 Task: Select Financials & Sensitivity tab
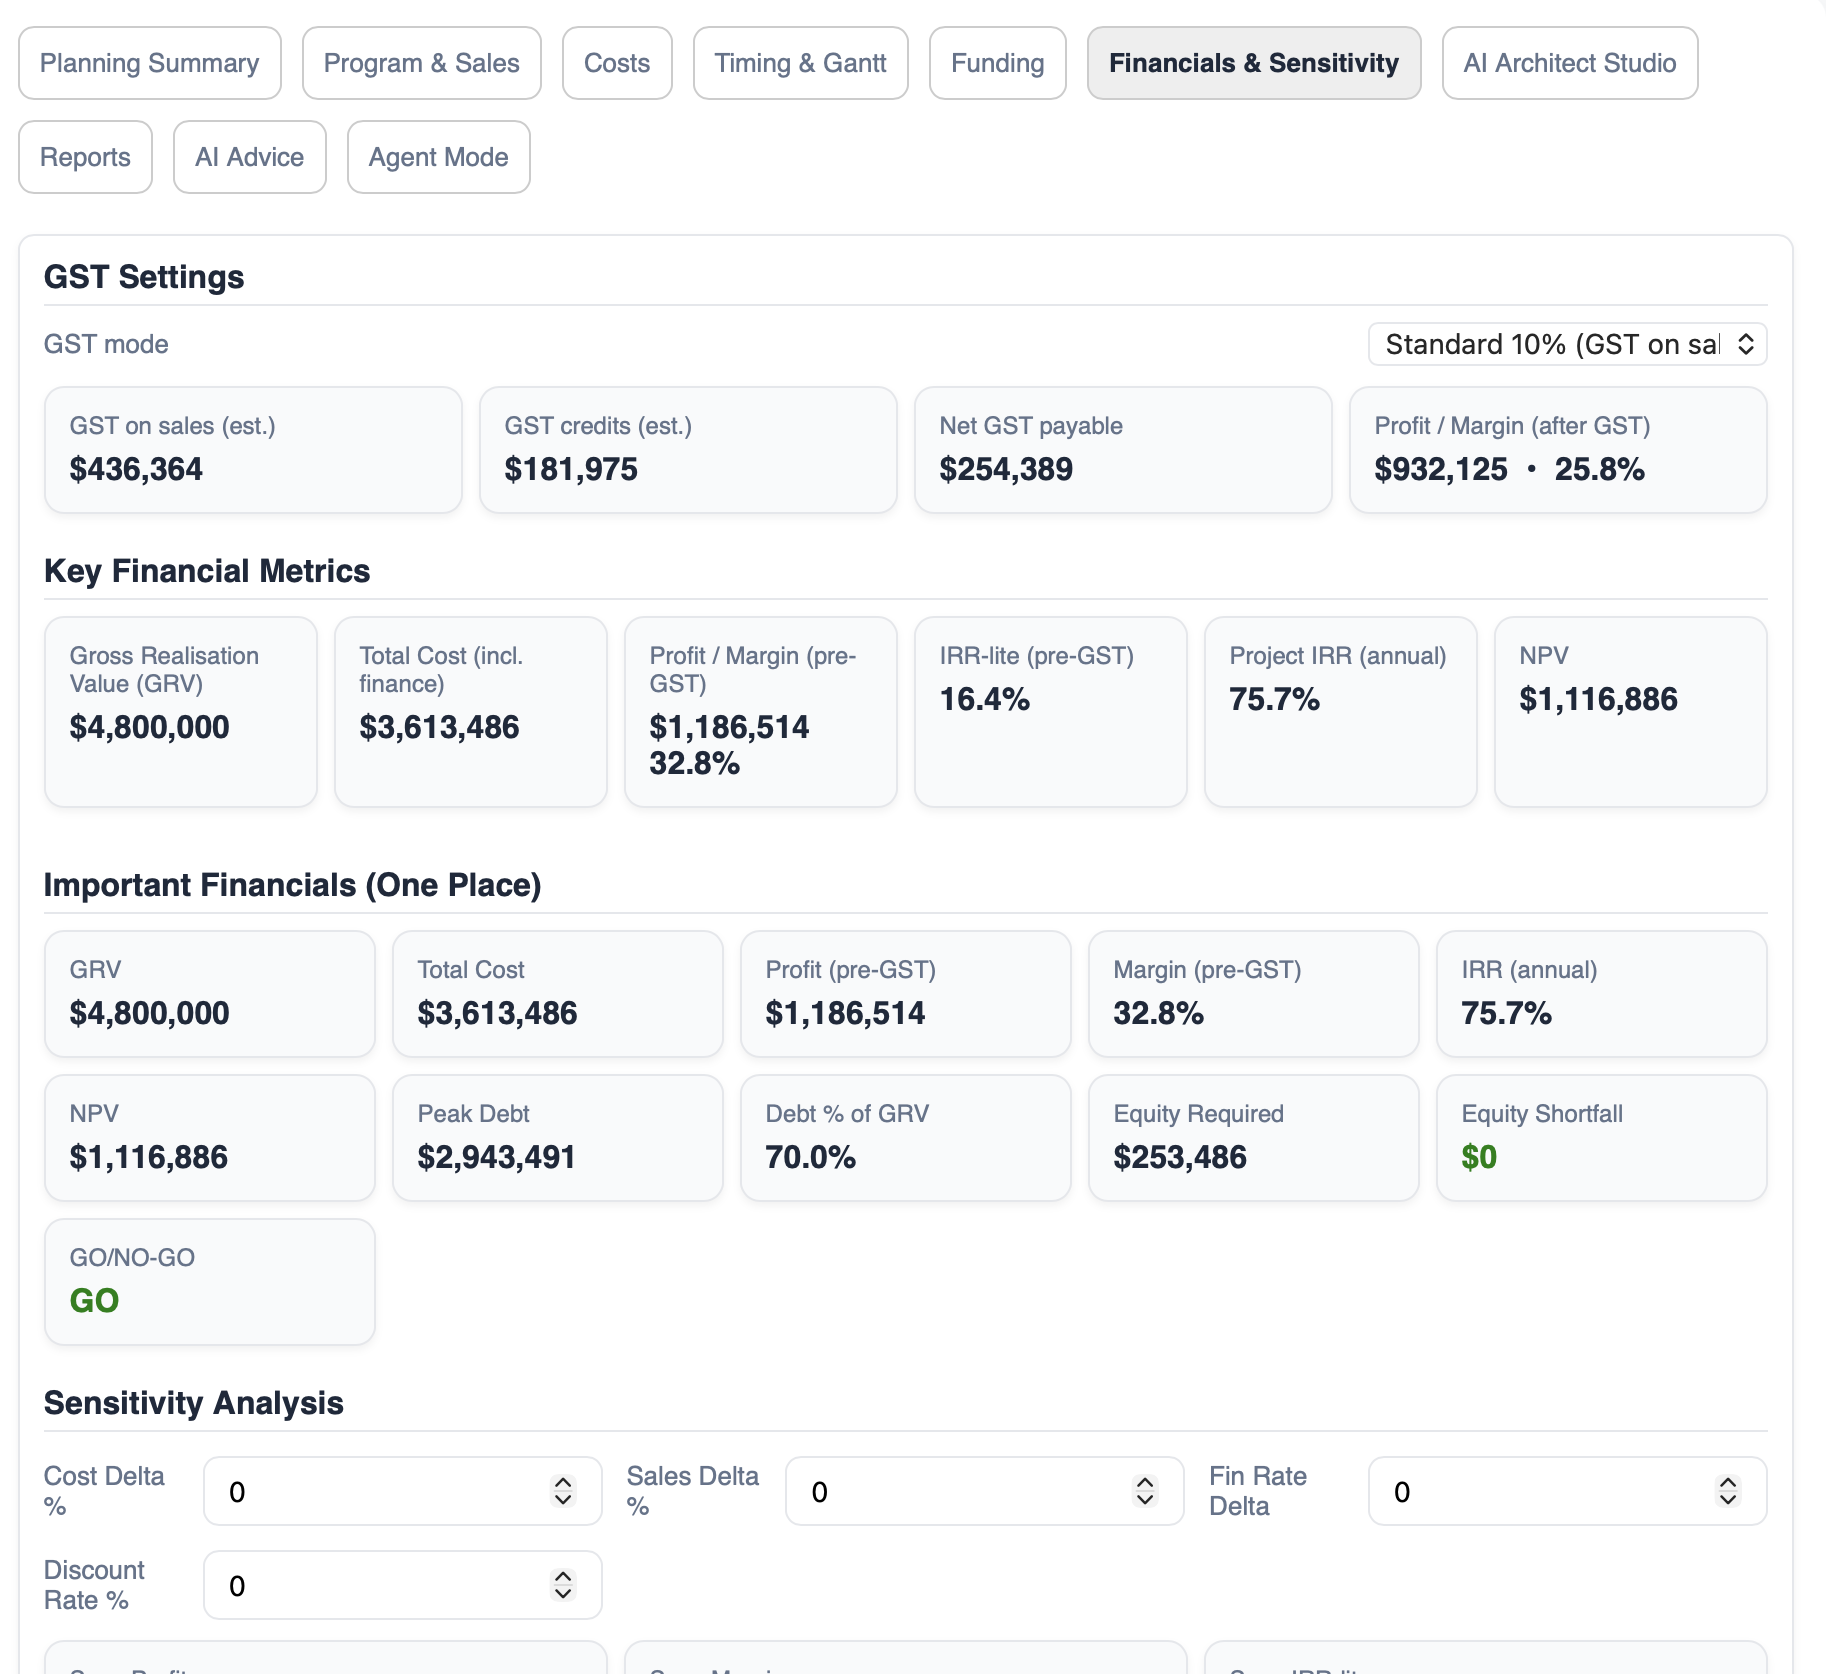click(x=1254, y=63)
